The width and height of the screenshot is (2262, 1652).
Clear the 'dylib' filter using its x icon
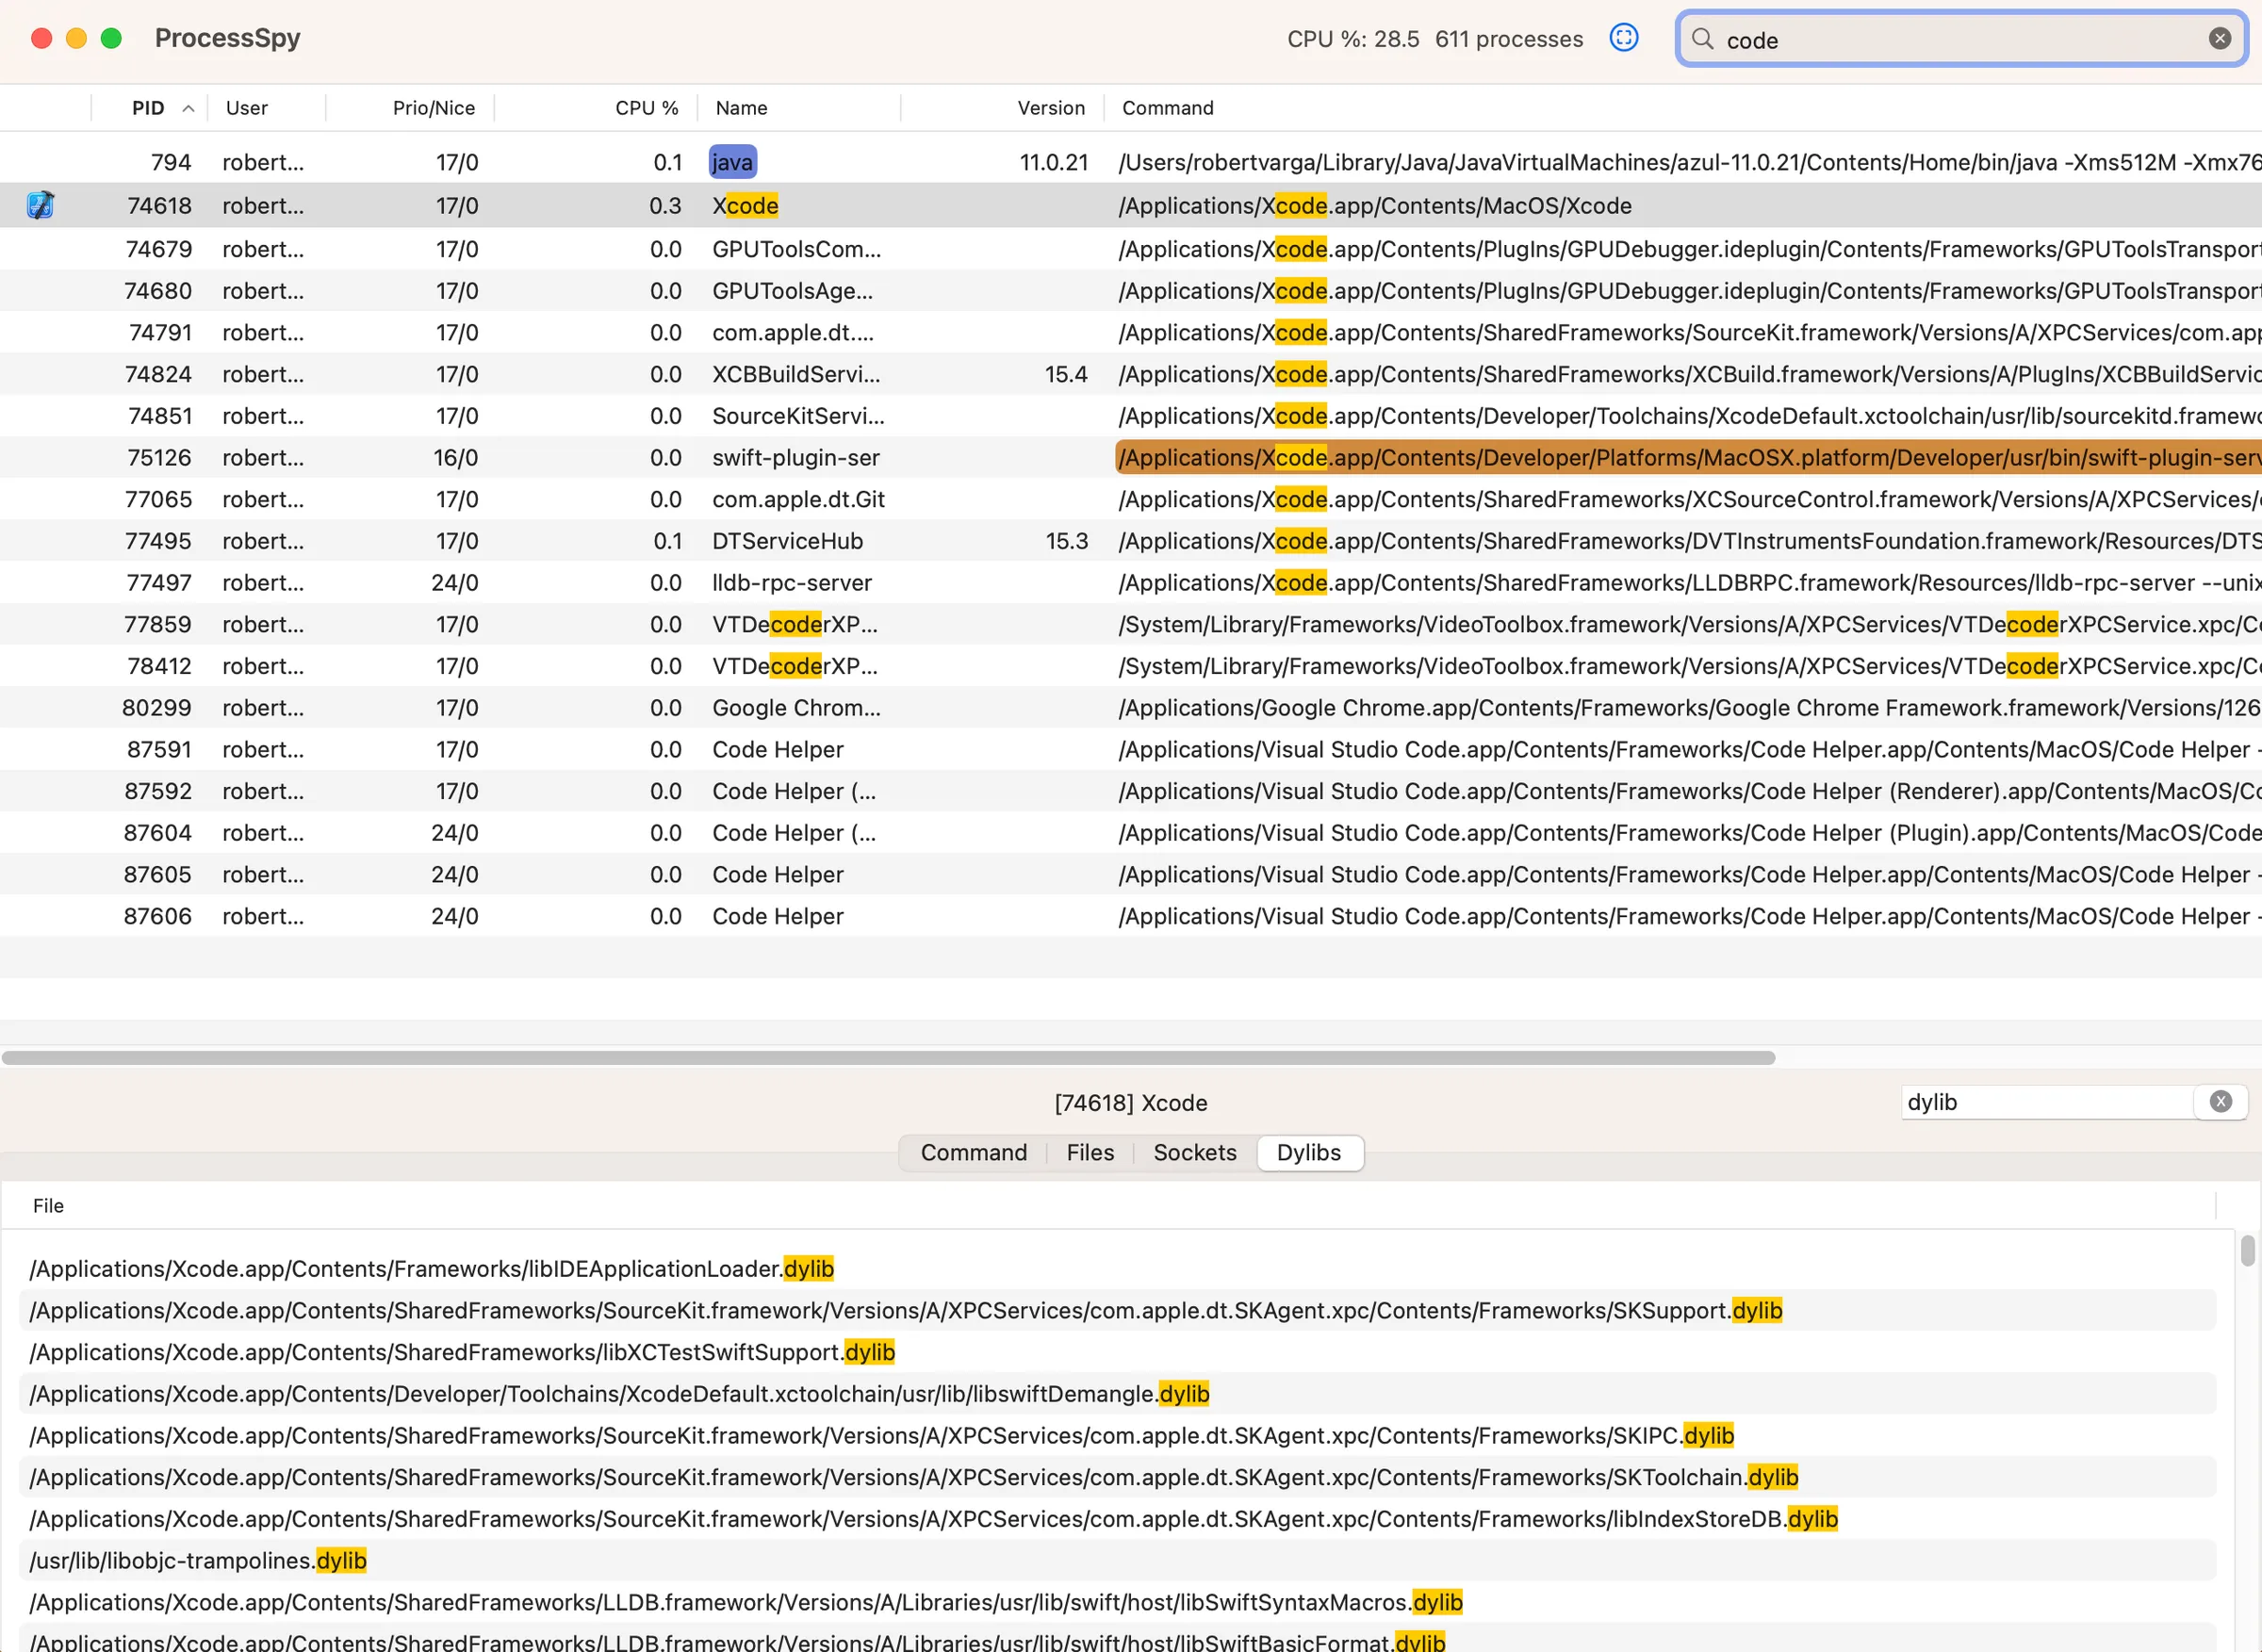click(x=2221, y=1101)
